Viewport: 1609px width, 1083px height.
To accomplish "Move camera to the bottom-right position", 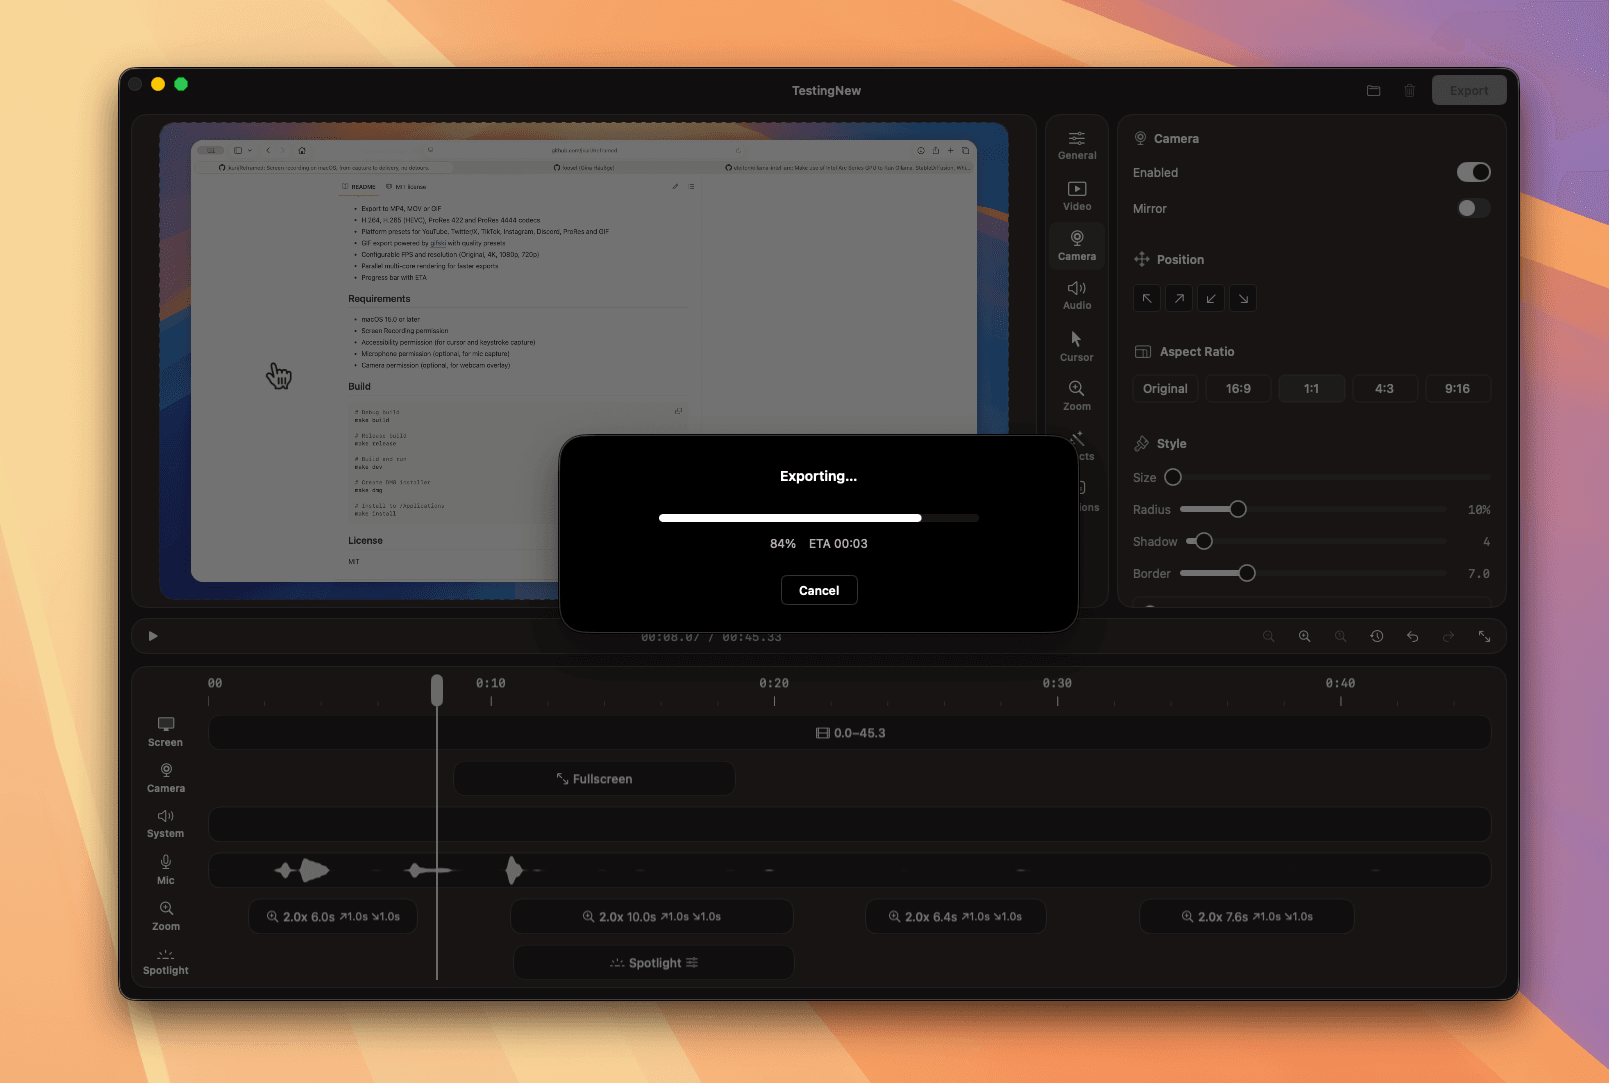I will (1242, 297).
